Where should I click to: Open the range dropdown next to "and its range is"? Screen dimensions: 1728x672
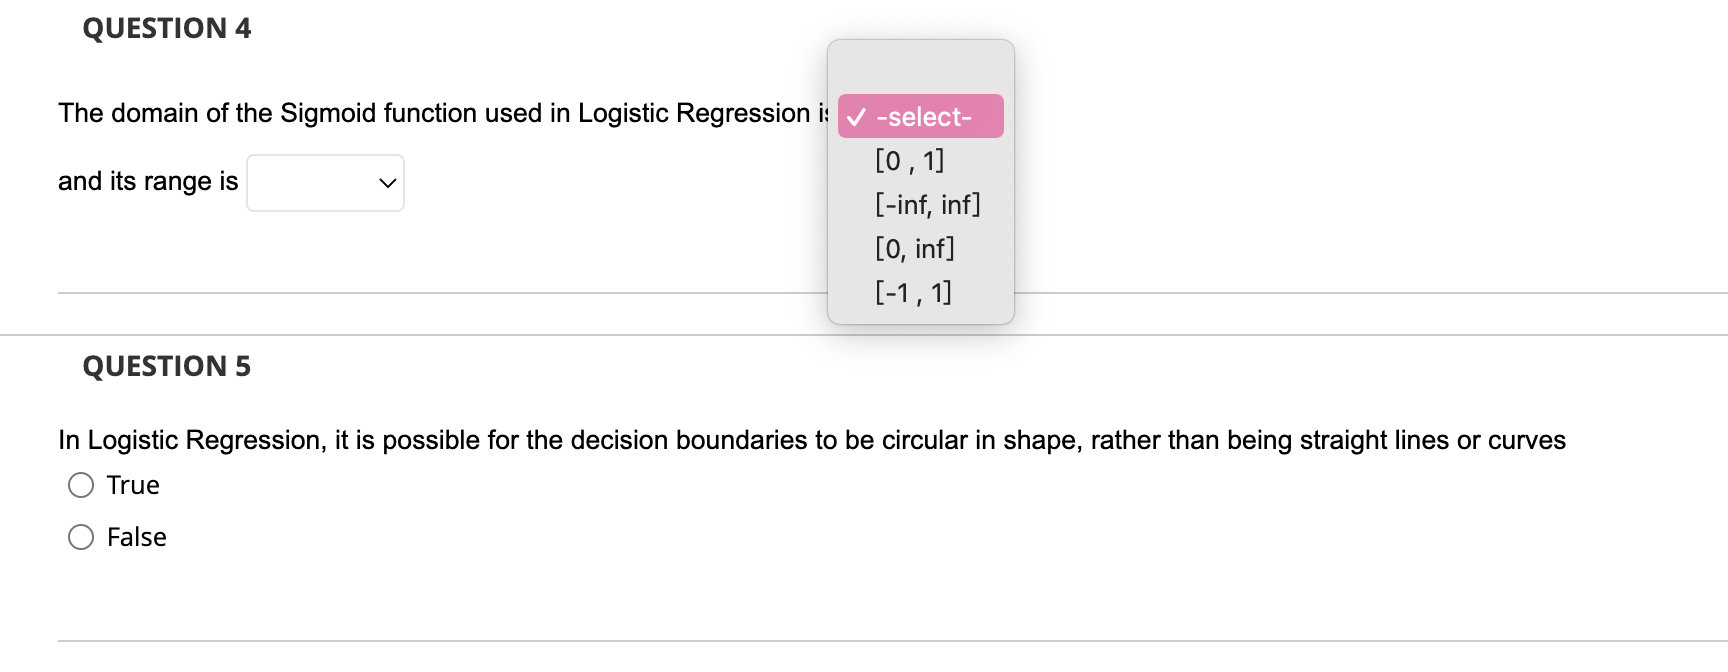pos(325,182)
